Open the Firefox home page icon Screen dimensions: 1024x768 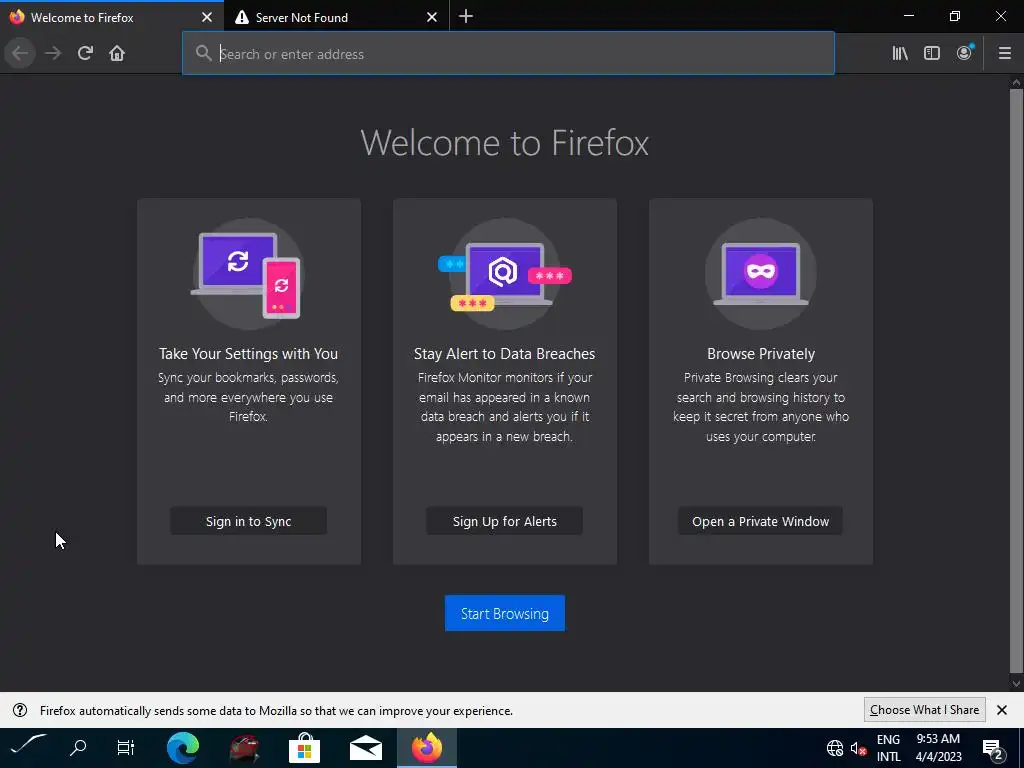click(117, 54)
